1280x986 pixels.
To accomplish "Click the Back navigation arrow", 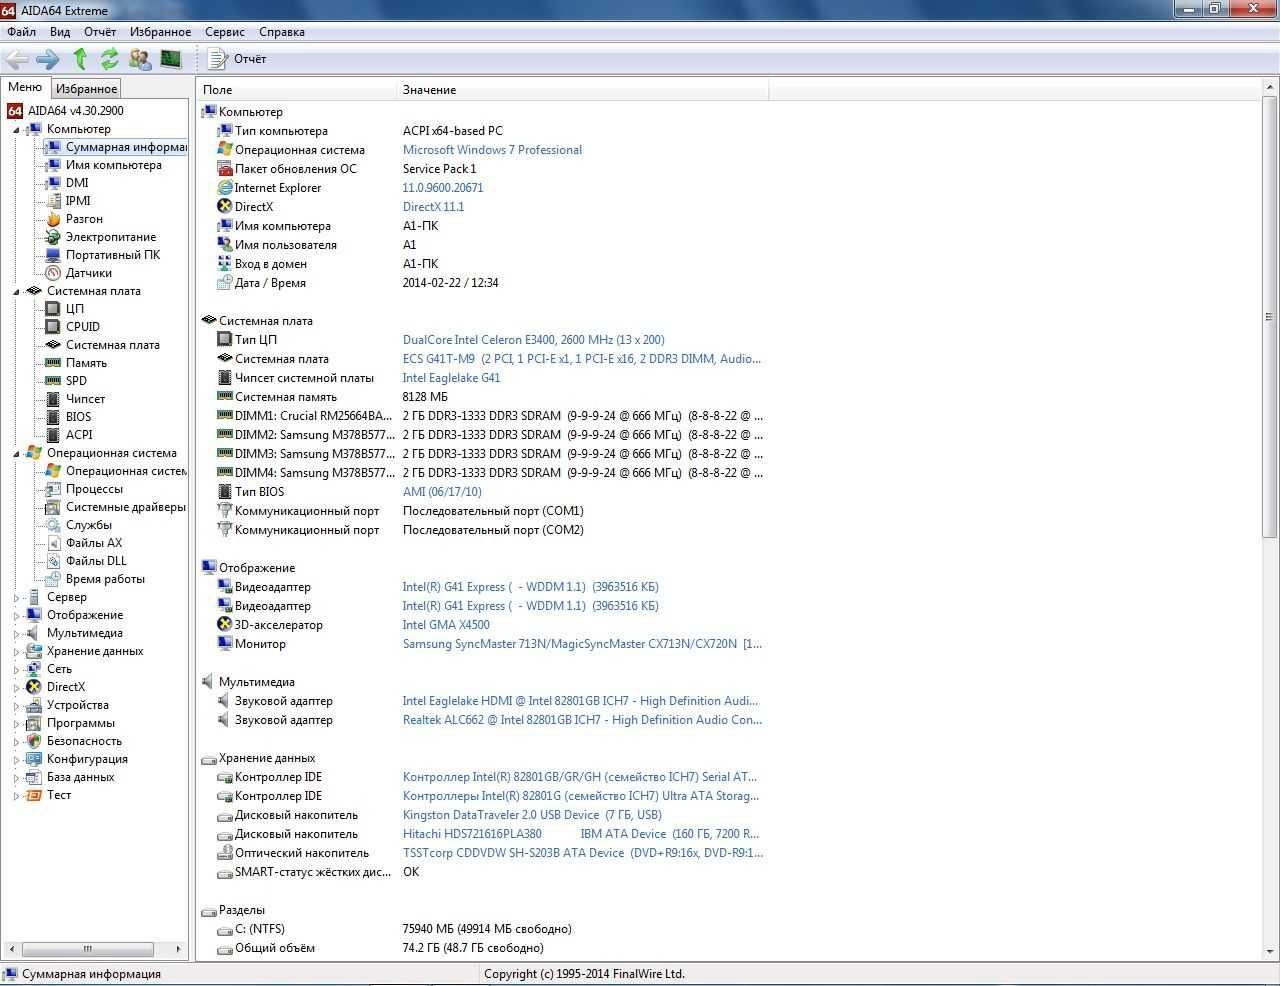I will pos(17,59).
